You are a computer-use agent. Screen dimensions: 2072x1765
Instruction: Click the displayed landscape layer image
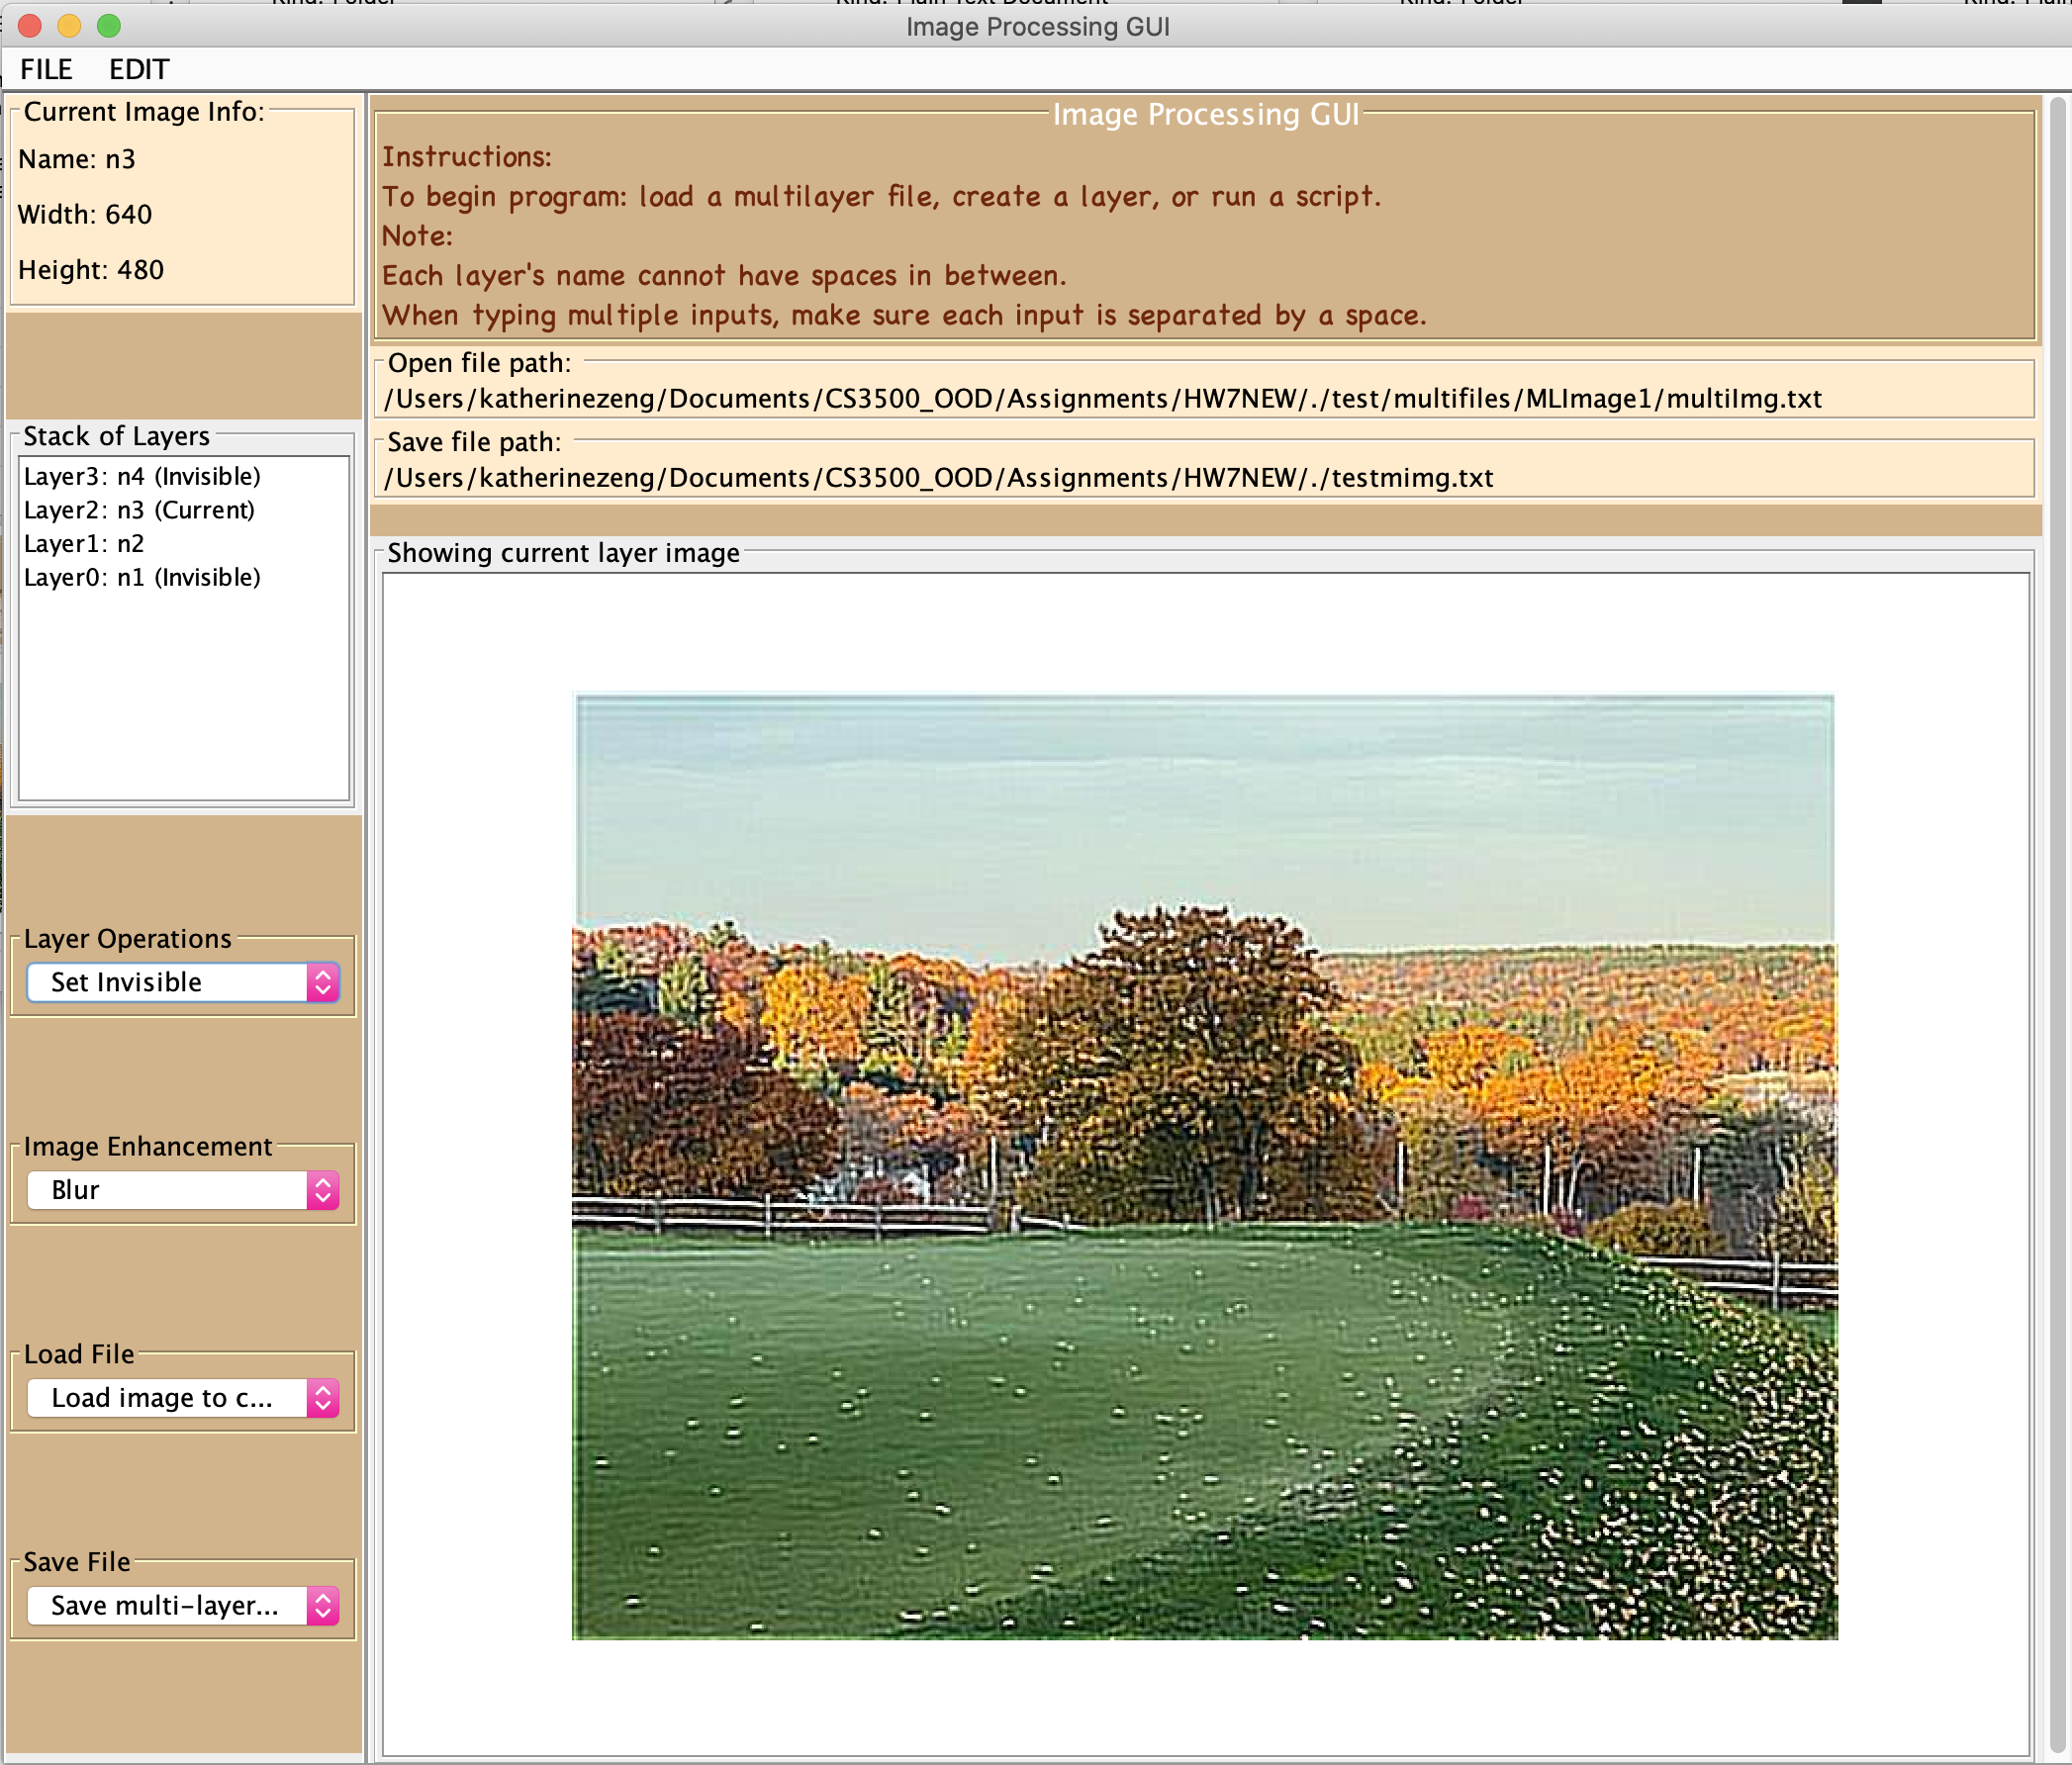coord(1204,1166)
